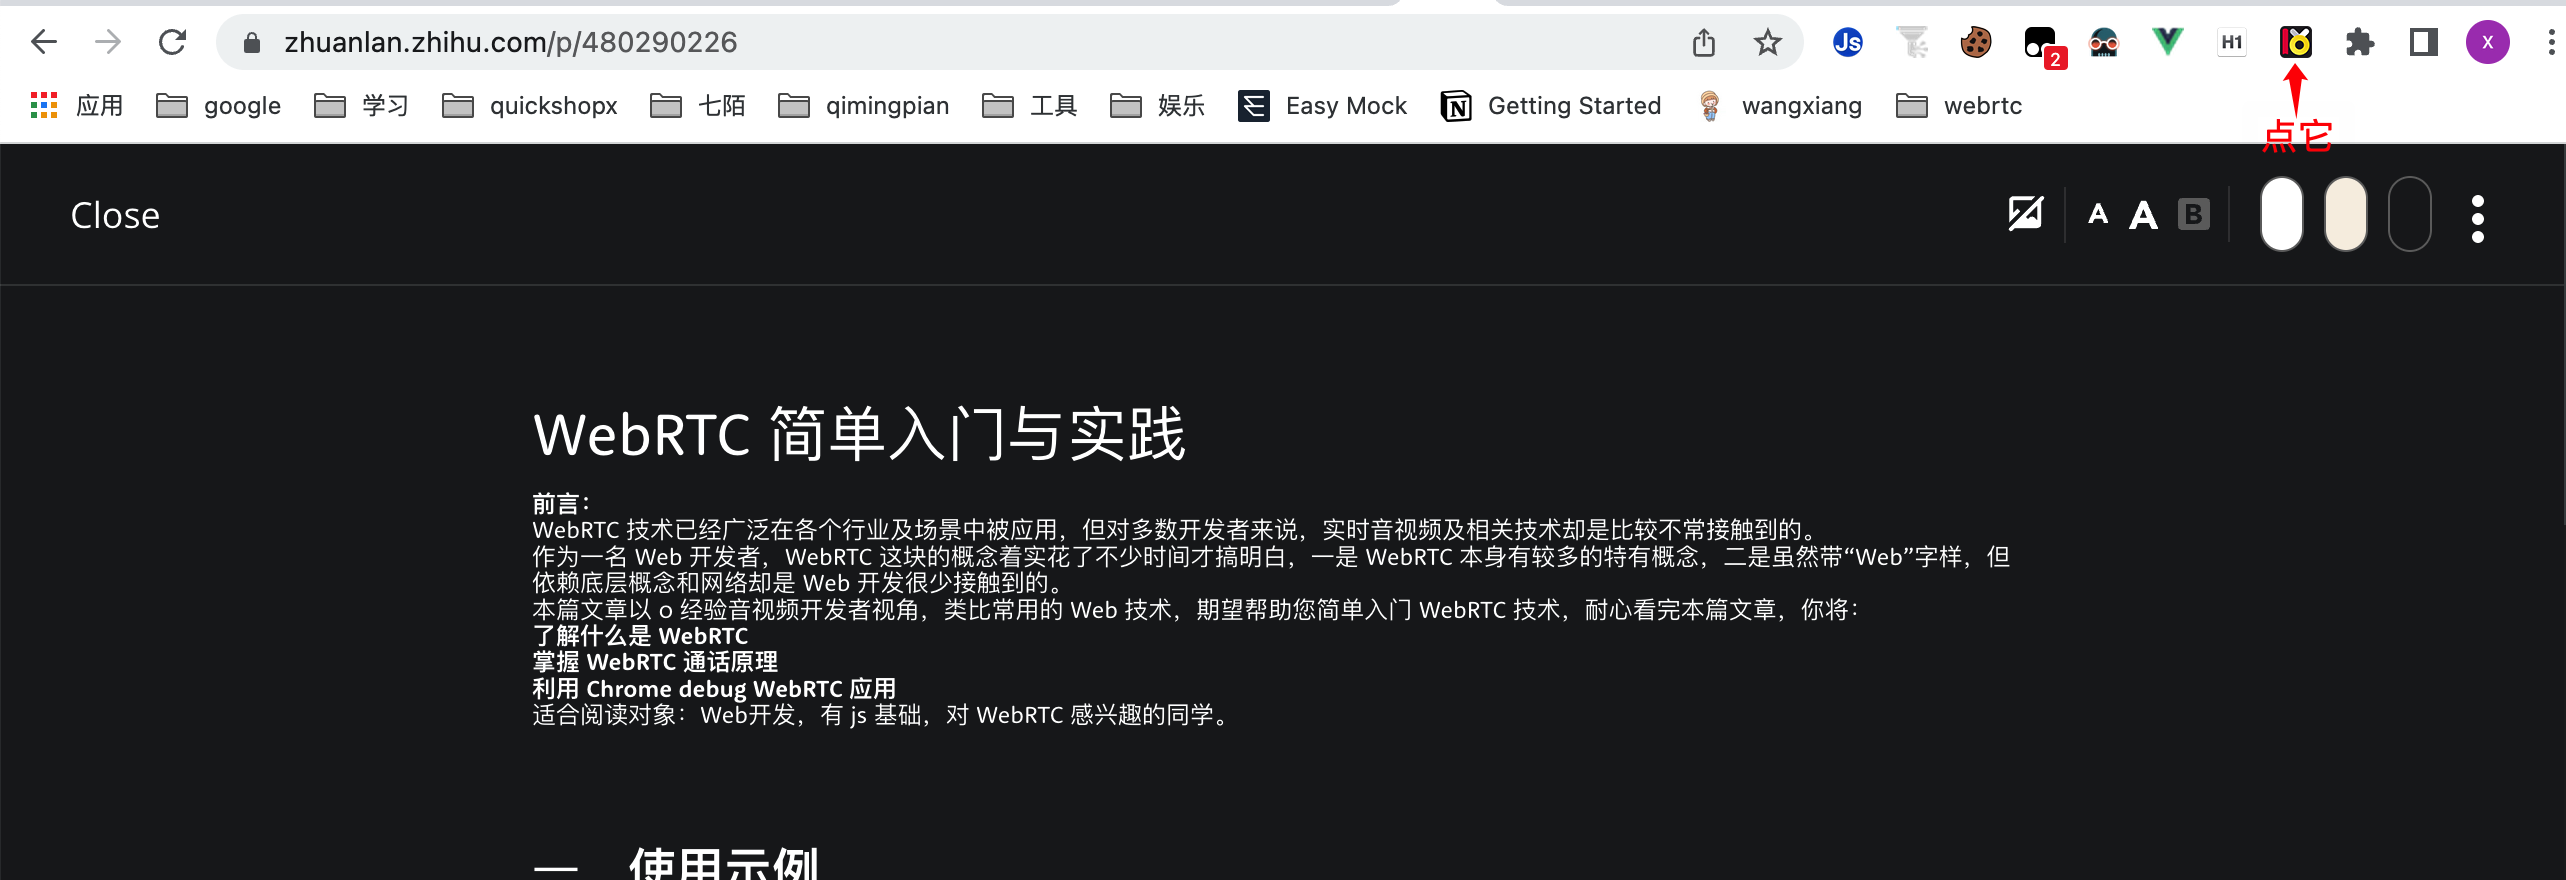The image size is (2566, 880).
Task: Go back to the previous page
Action: click(x=44, y=42)
